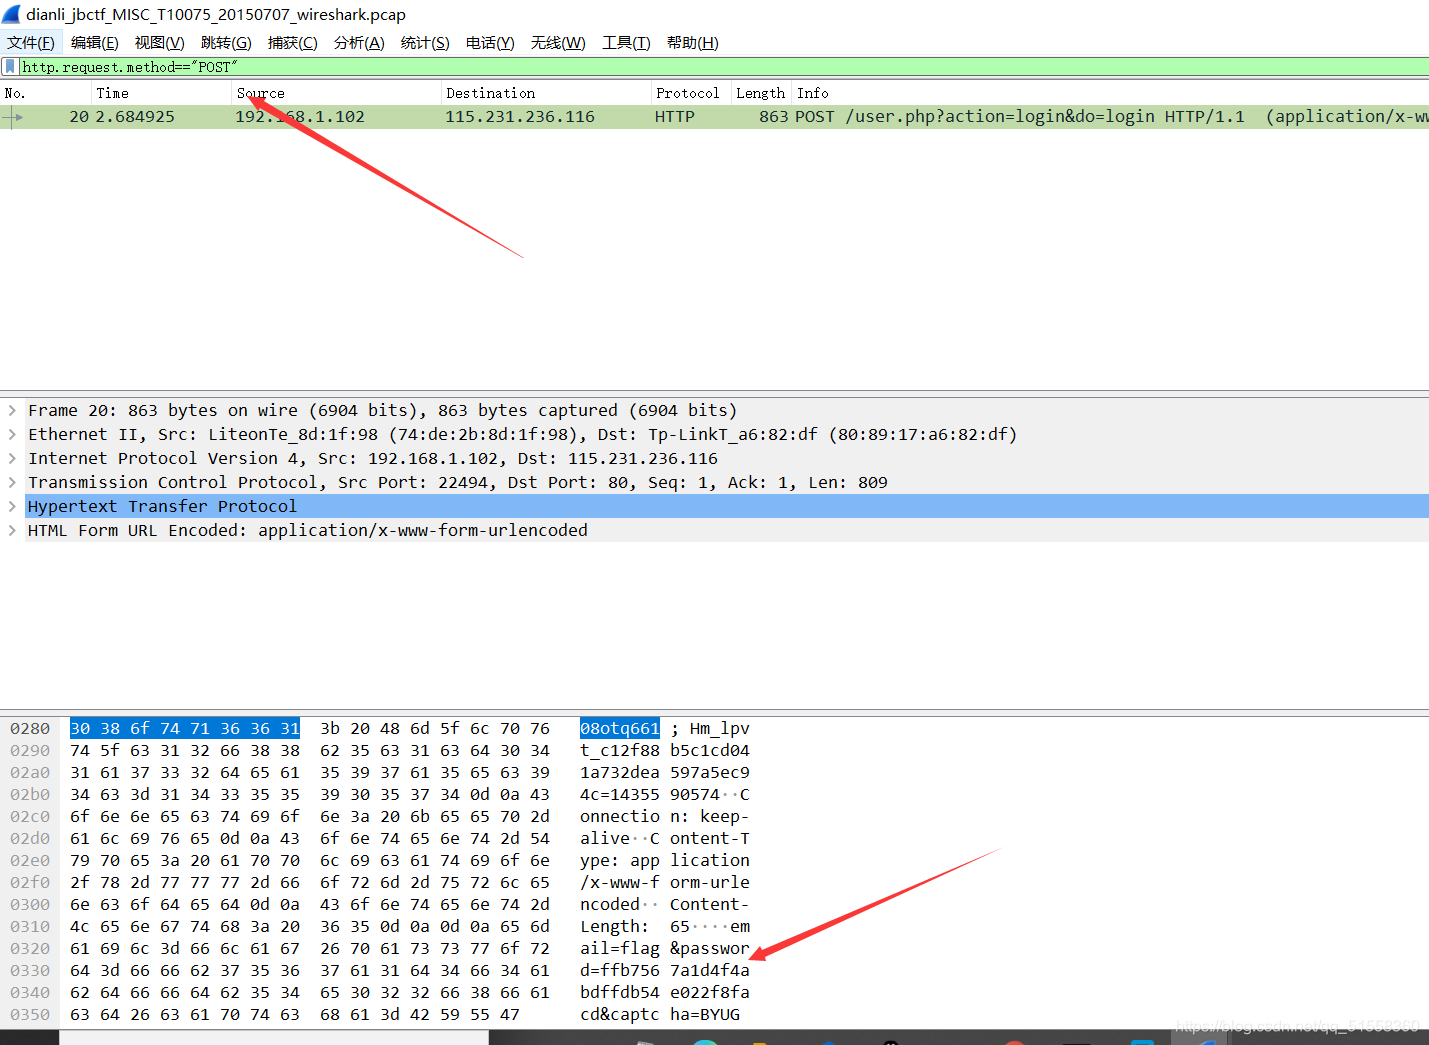The image size is (1429, 1045).
Task: Open the 工具(T) menu
Action: (626, 43)
